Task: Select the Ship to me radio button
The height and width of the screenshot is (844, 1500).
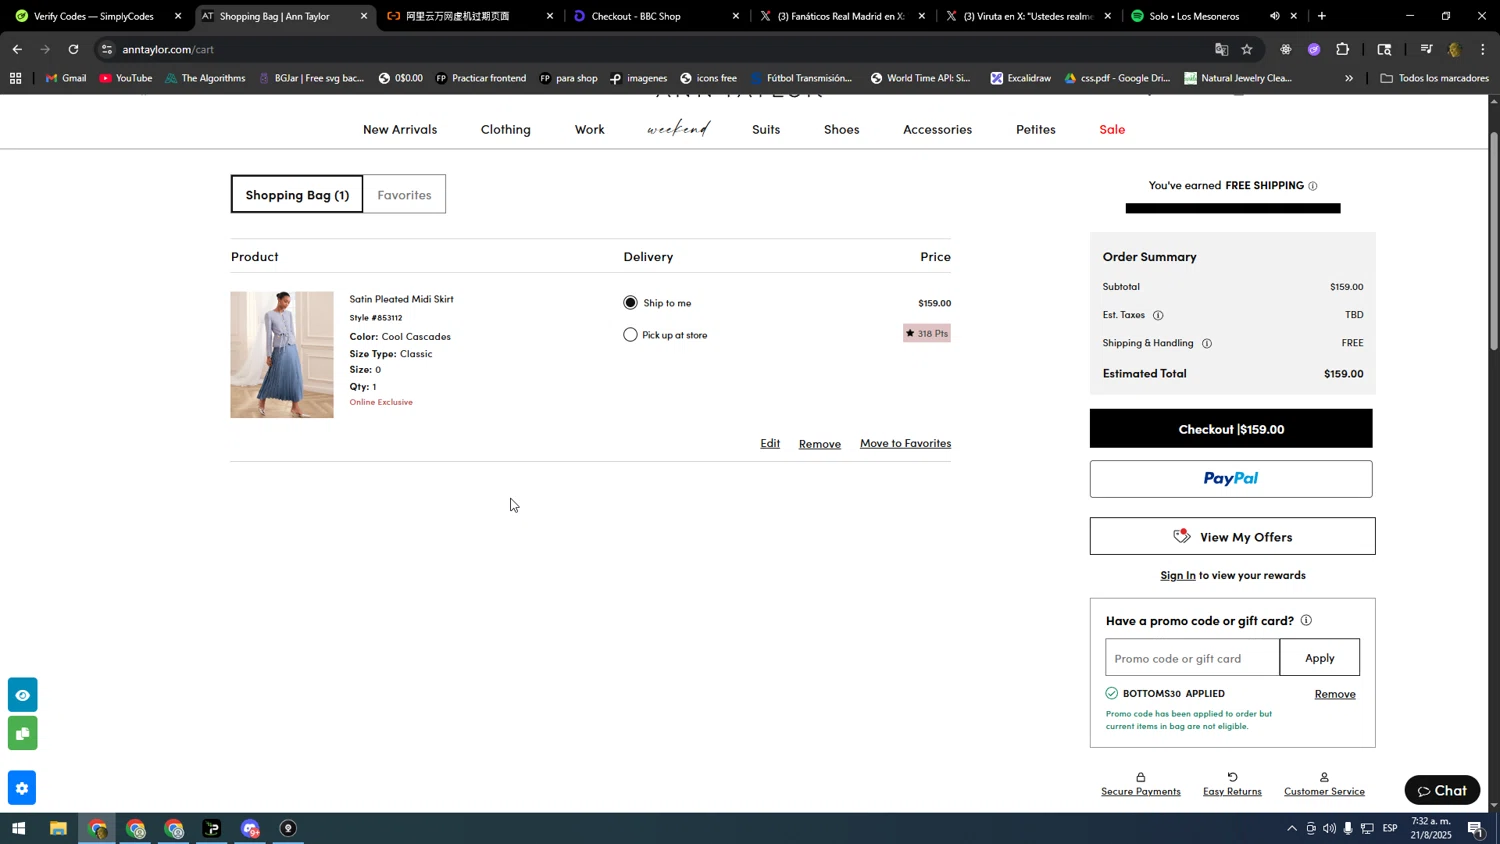Action: pyautogui.click(x=630, y=303)
